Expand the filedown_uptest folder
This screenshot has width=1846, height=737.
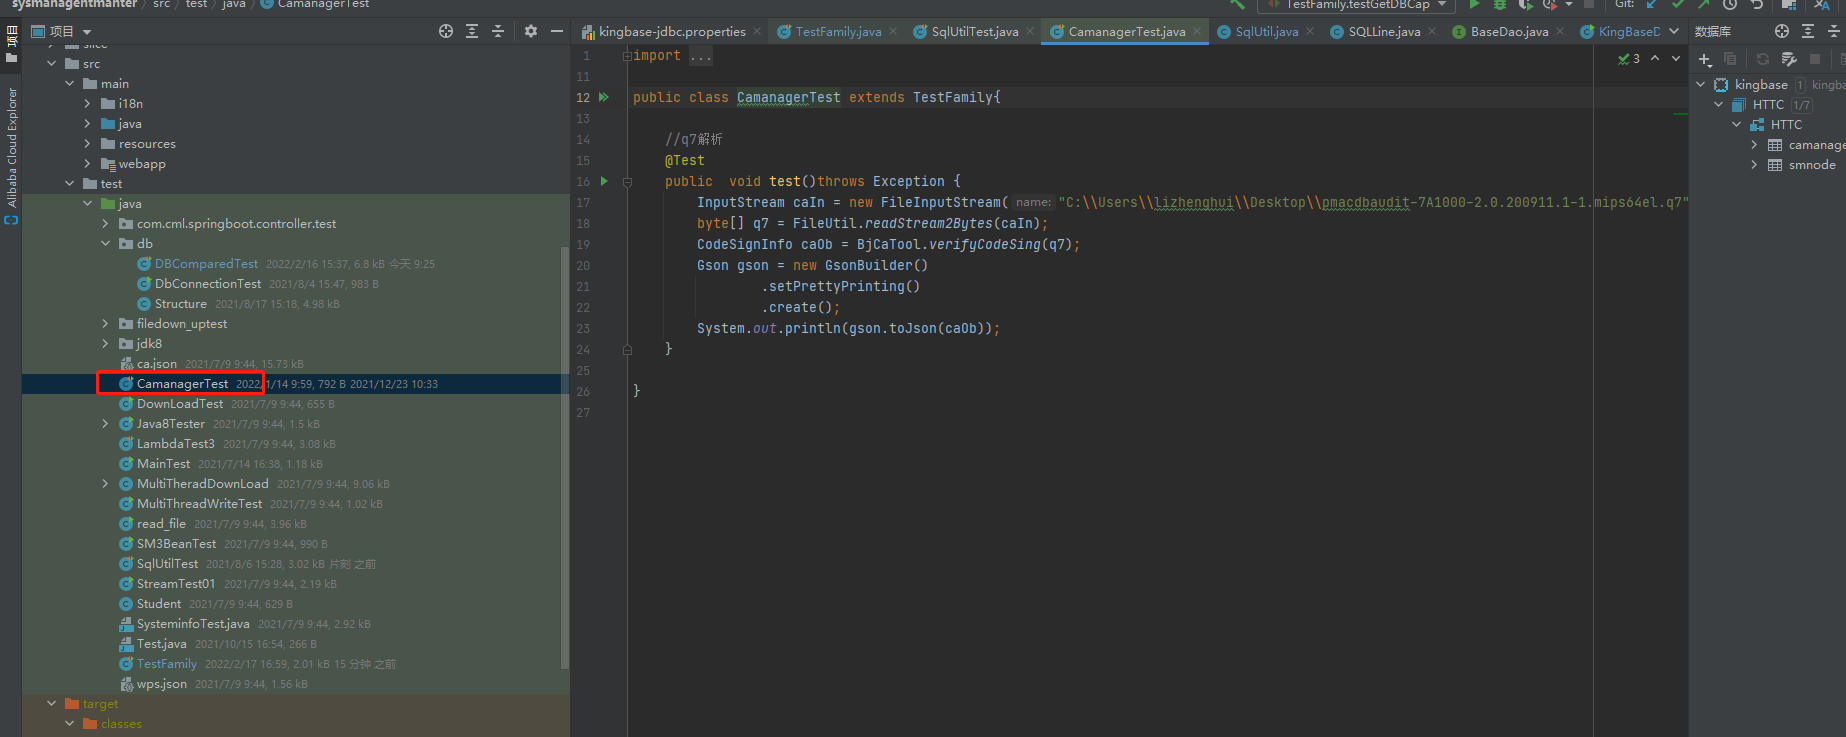106,324
